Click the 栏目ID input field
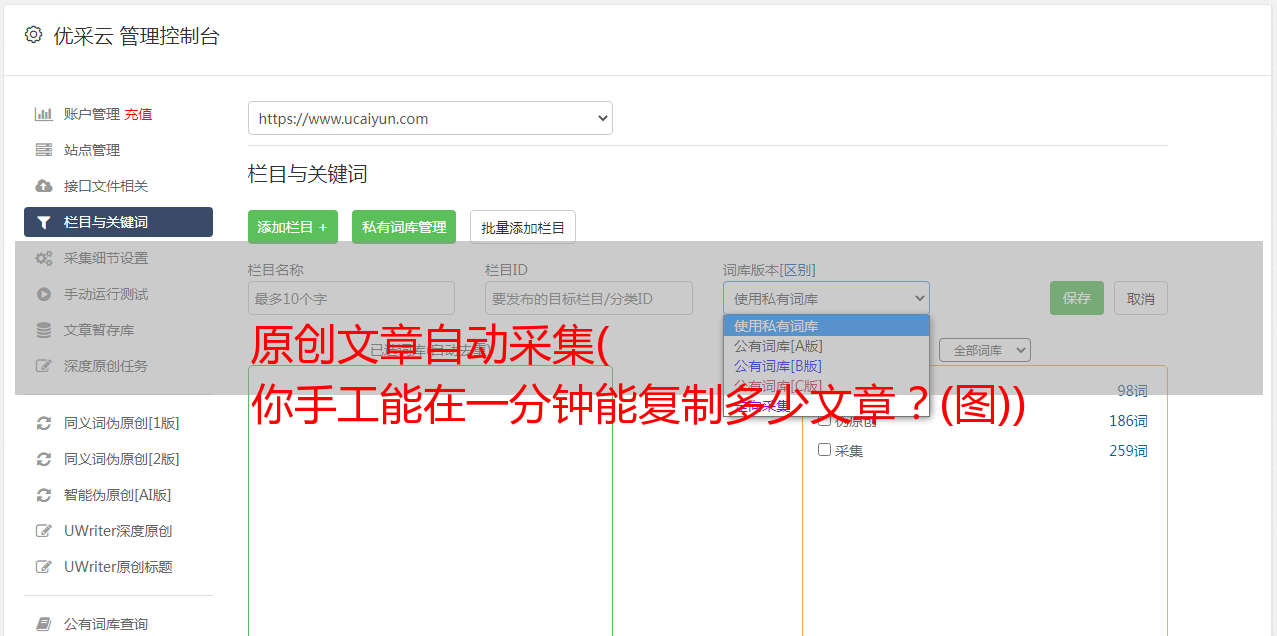The width and height of the screenshot is (1277, 636). pos(589,298)
